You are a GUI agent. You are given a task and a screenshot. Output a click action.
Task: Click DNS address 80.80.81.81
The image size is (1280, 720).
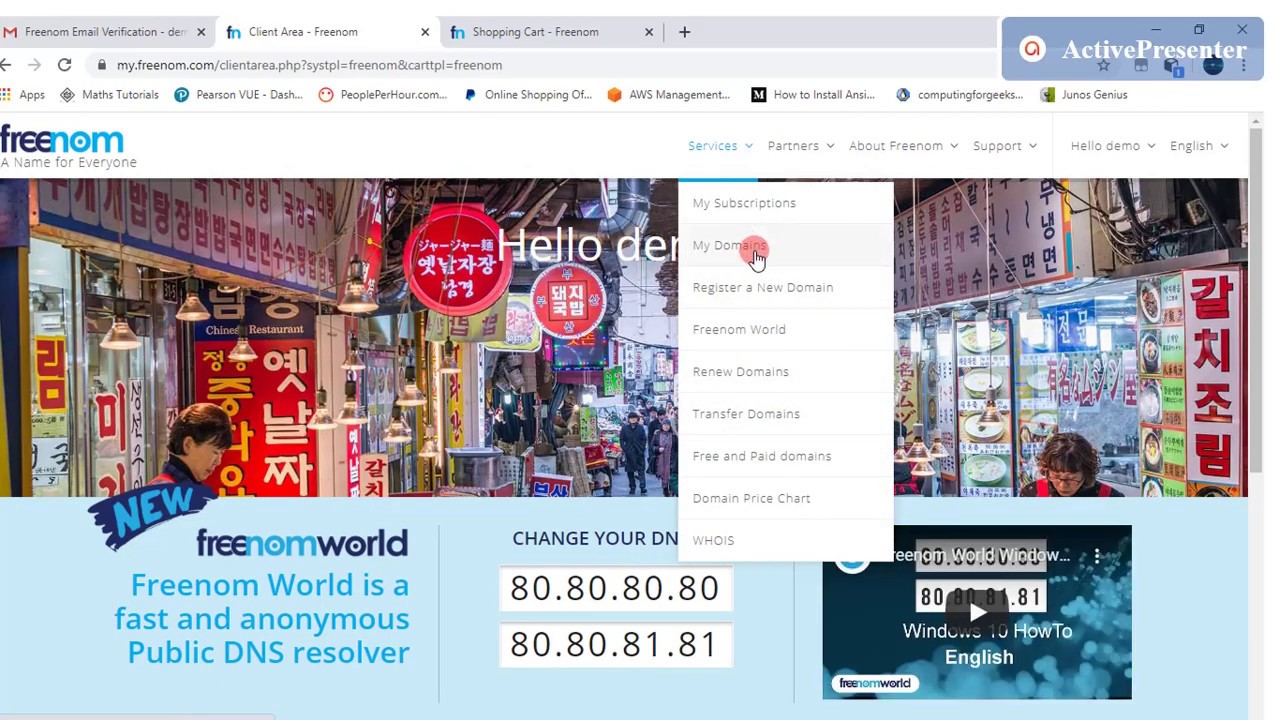coord(615,644)
